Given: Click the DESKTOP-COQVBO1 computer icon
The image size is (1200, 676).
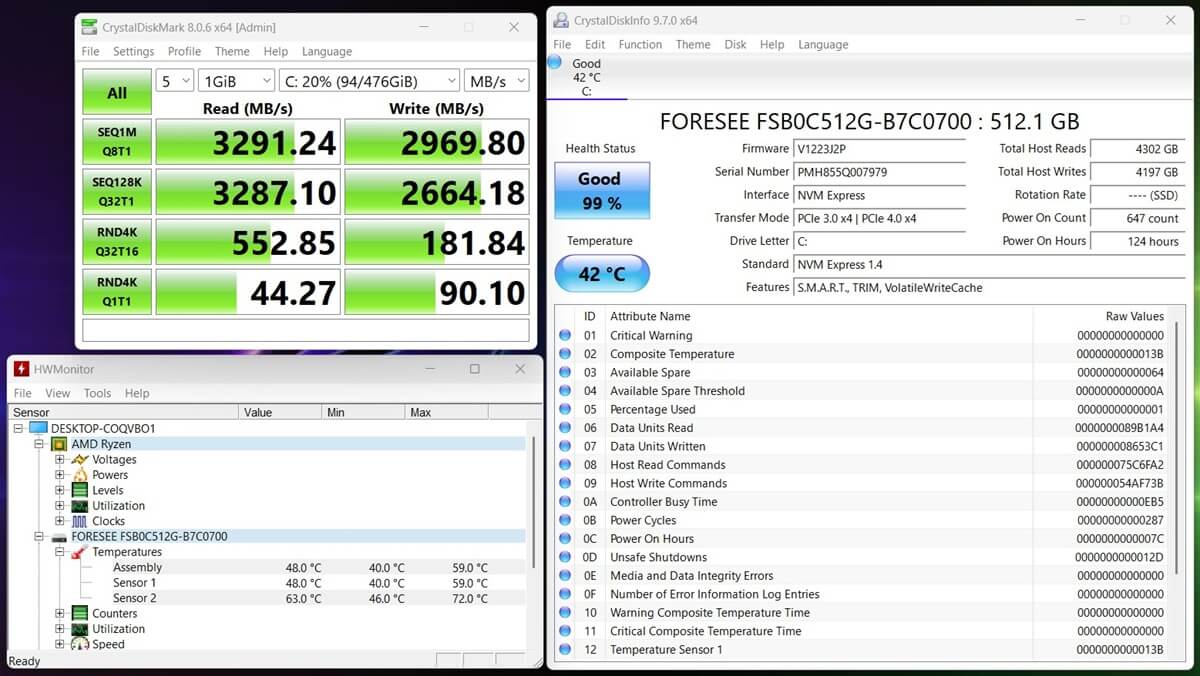Looking at the screenshot, I should pyautogui.click(x=38, y=428).
